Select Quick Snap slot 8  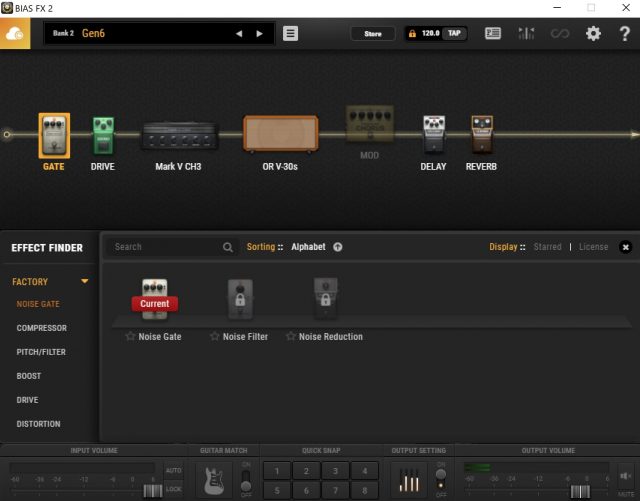click(x=364, y=490)
